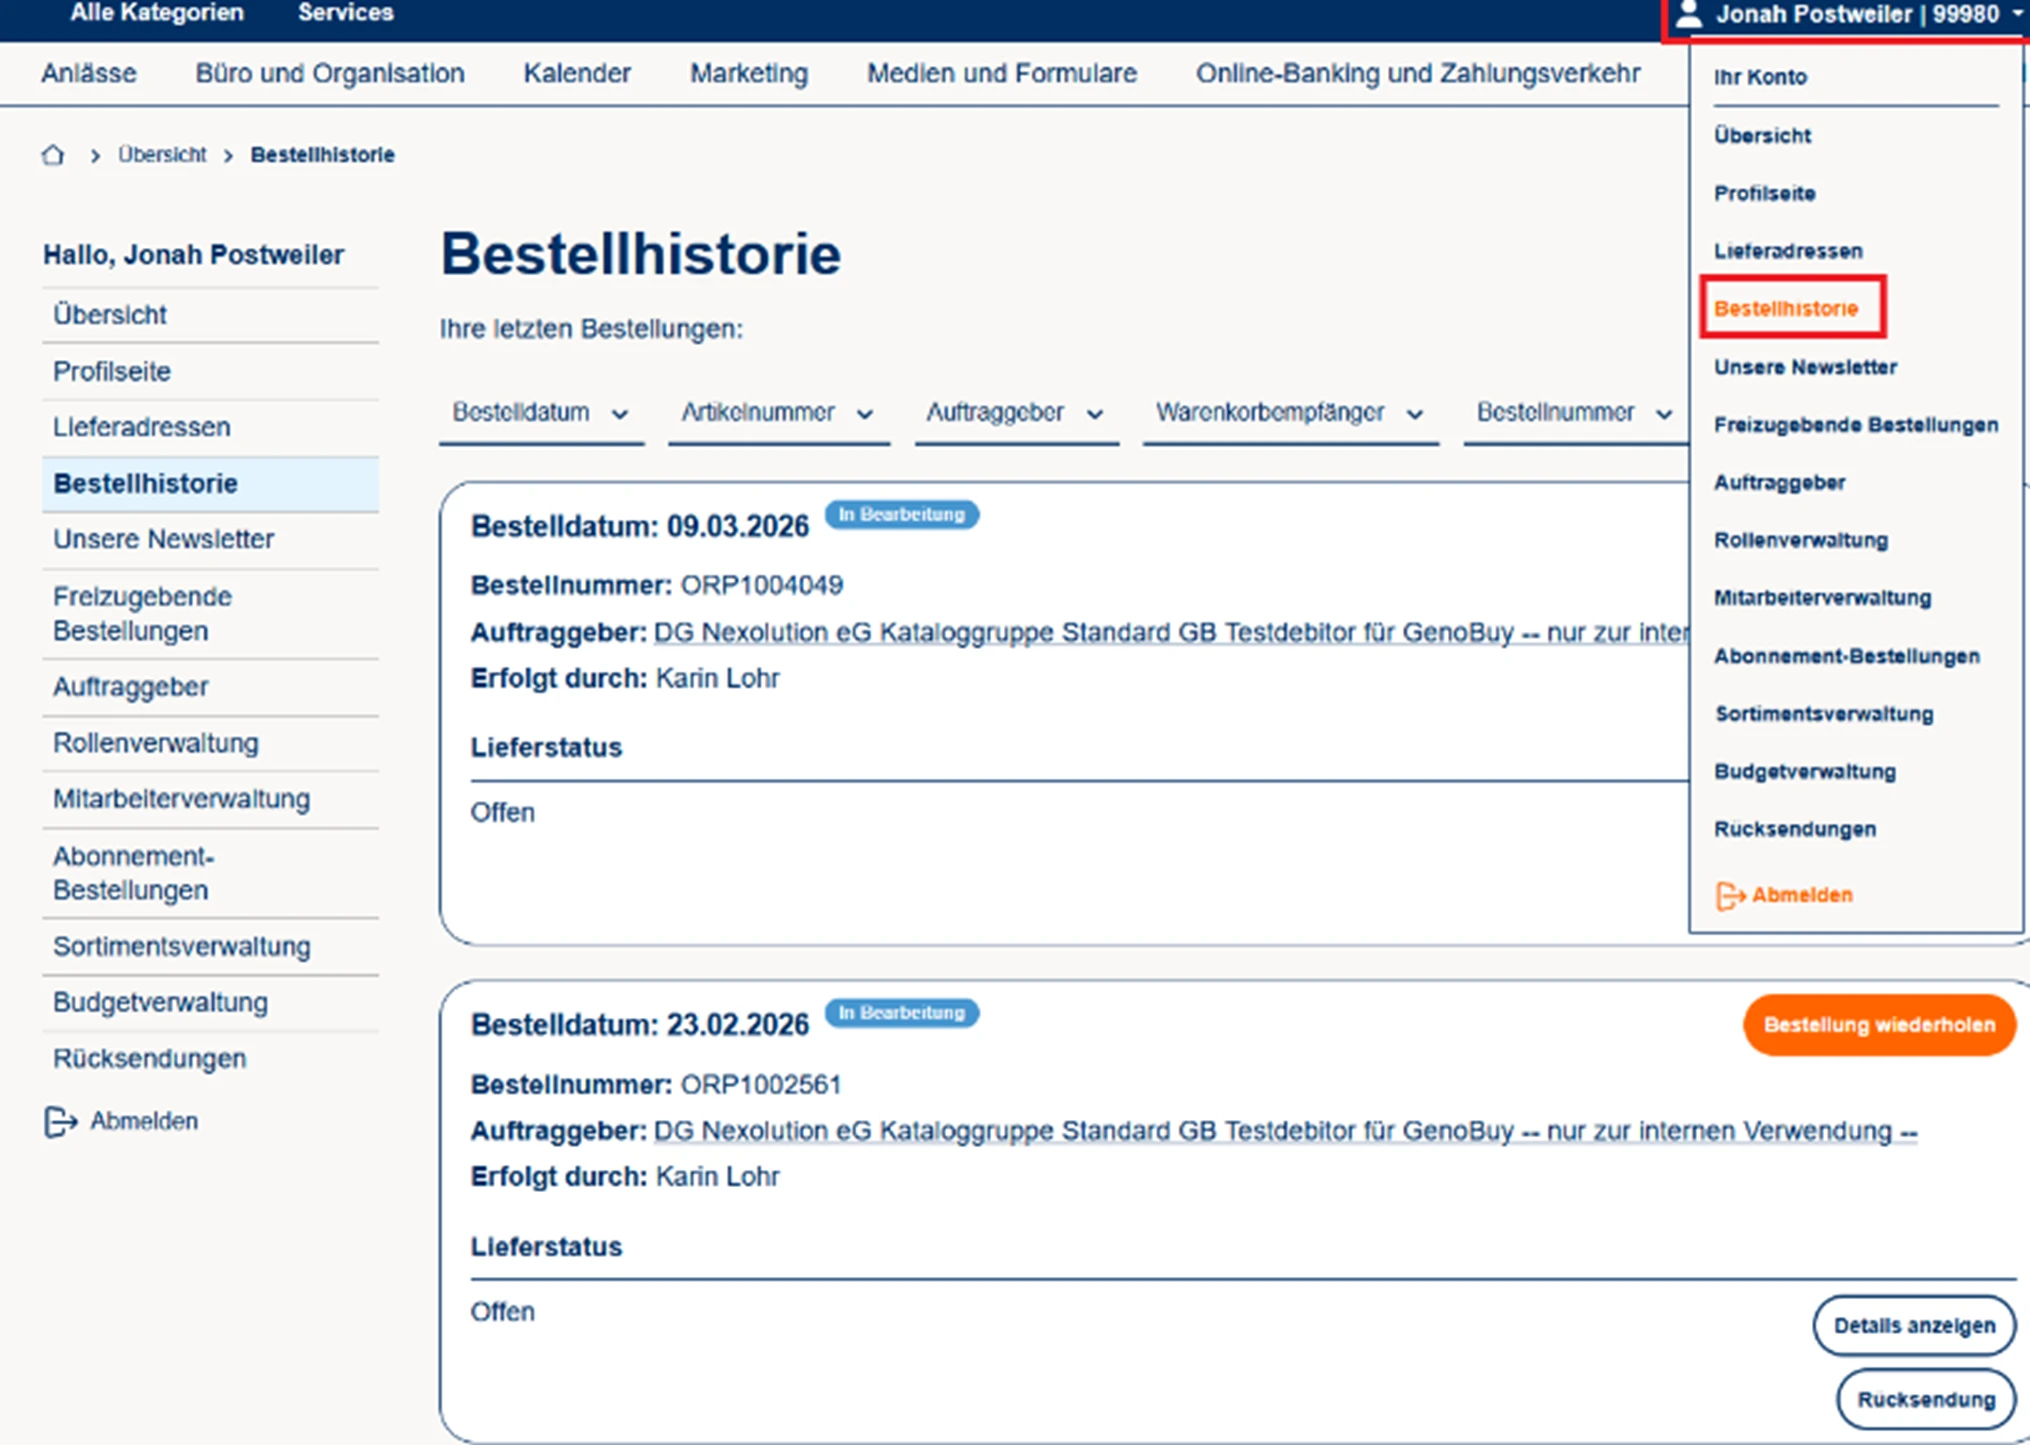This screenshot has width=2030, height=1445.
Task: Open Budgetverwaltung in left sidebar
Action: 160,1003
